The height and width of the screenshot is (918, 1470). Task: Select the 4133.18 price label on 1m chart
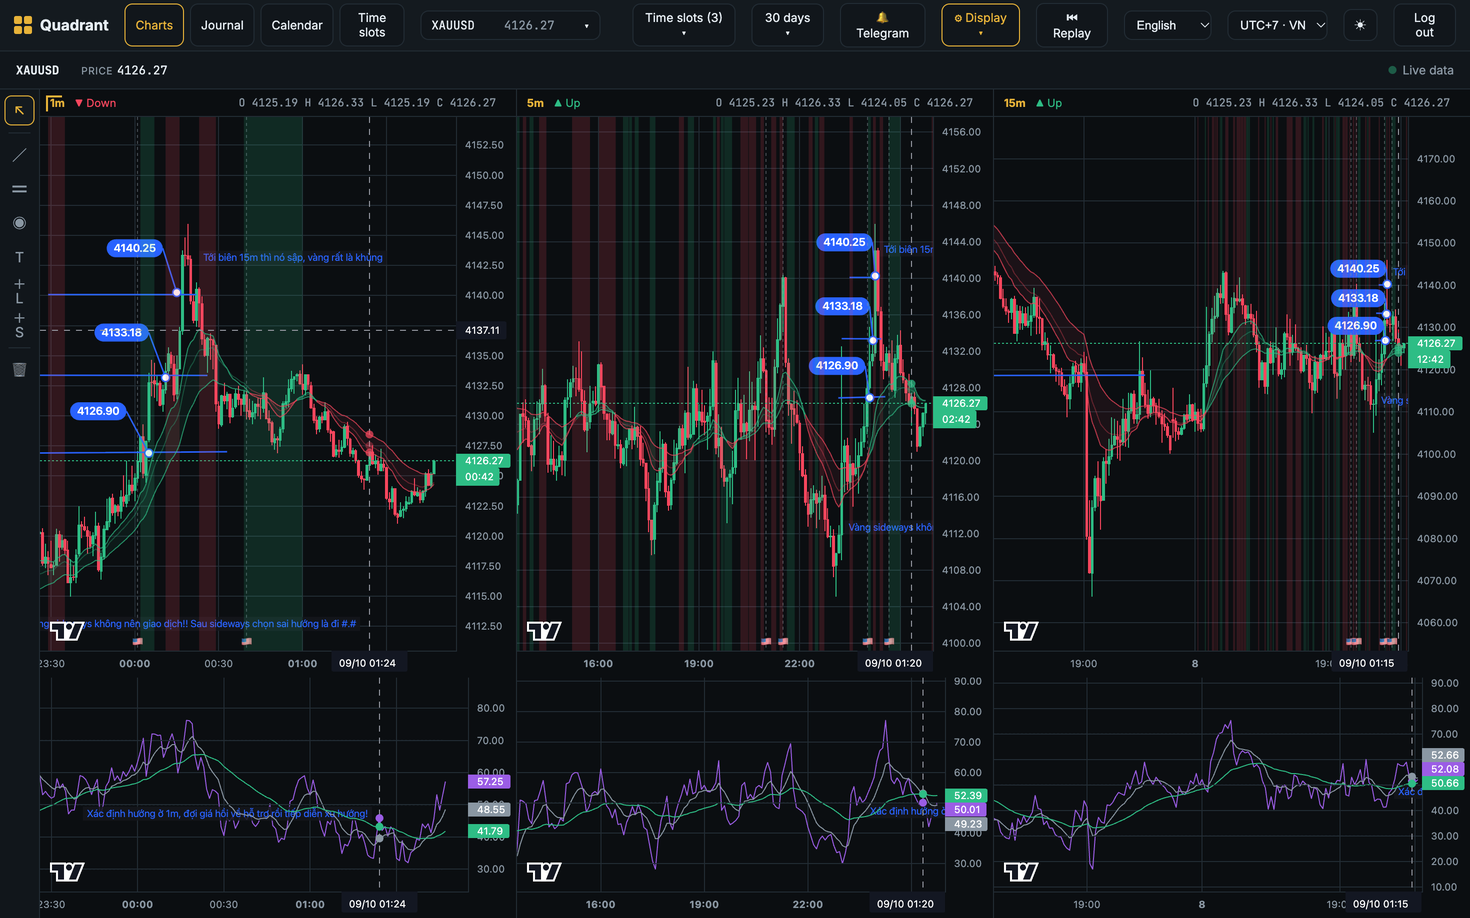[121, 333]
